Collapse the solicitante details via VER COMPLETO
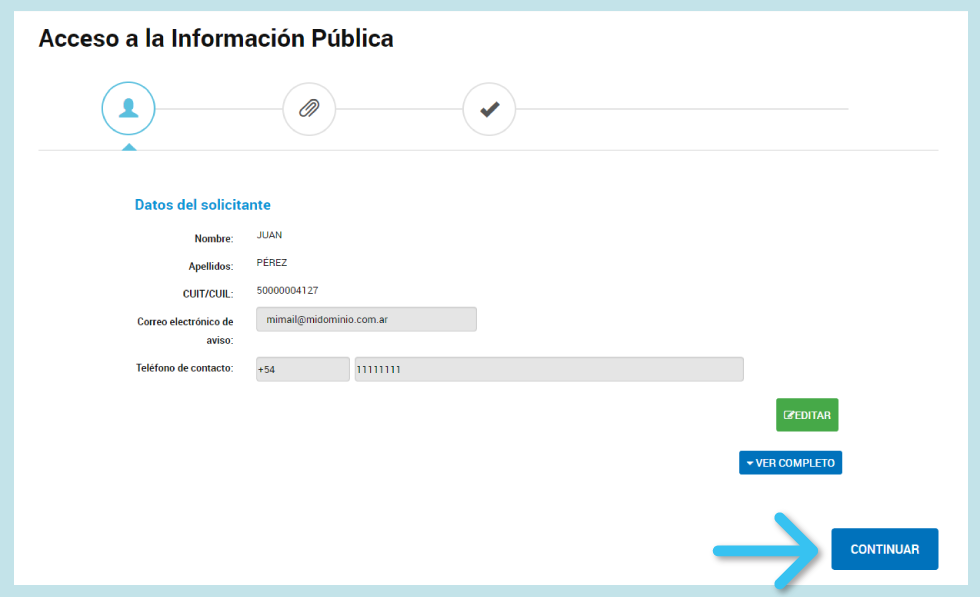 [790, 462]
